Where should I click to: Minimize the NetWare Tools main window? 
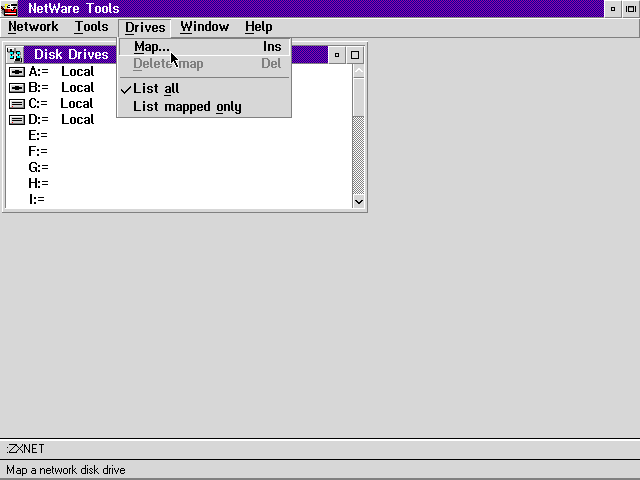pyautogui.click(x=613, y=9)
